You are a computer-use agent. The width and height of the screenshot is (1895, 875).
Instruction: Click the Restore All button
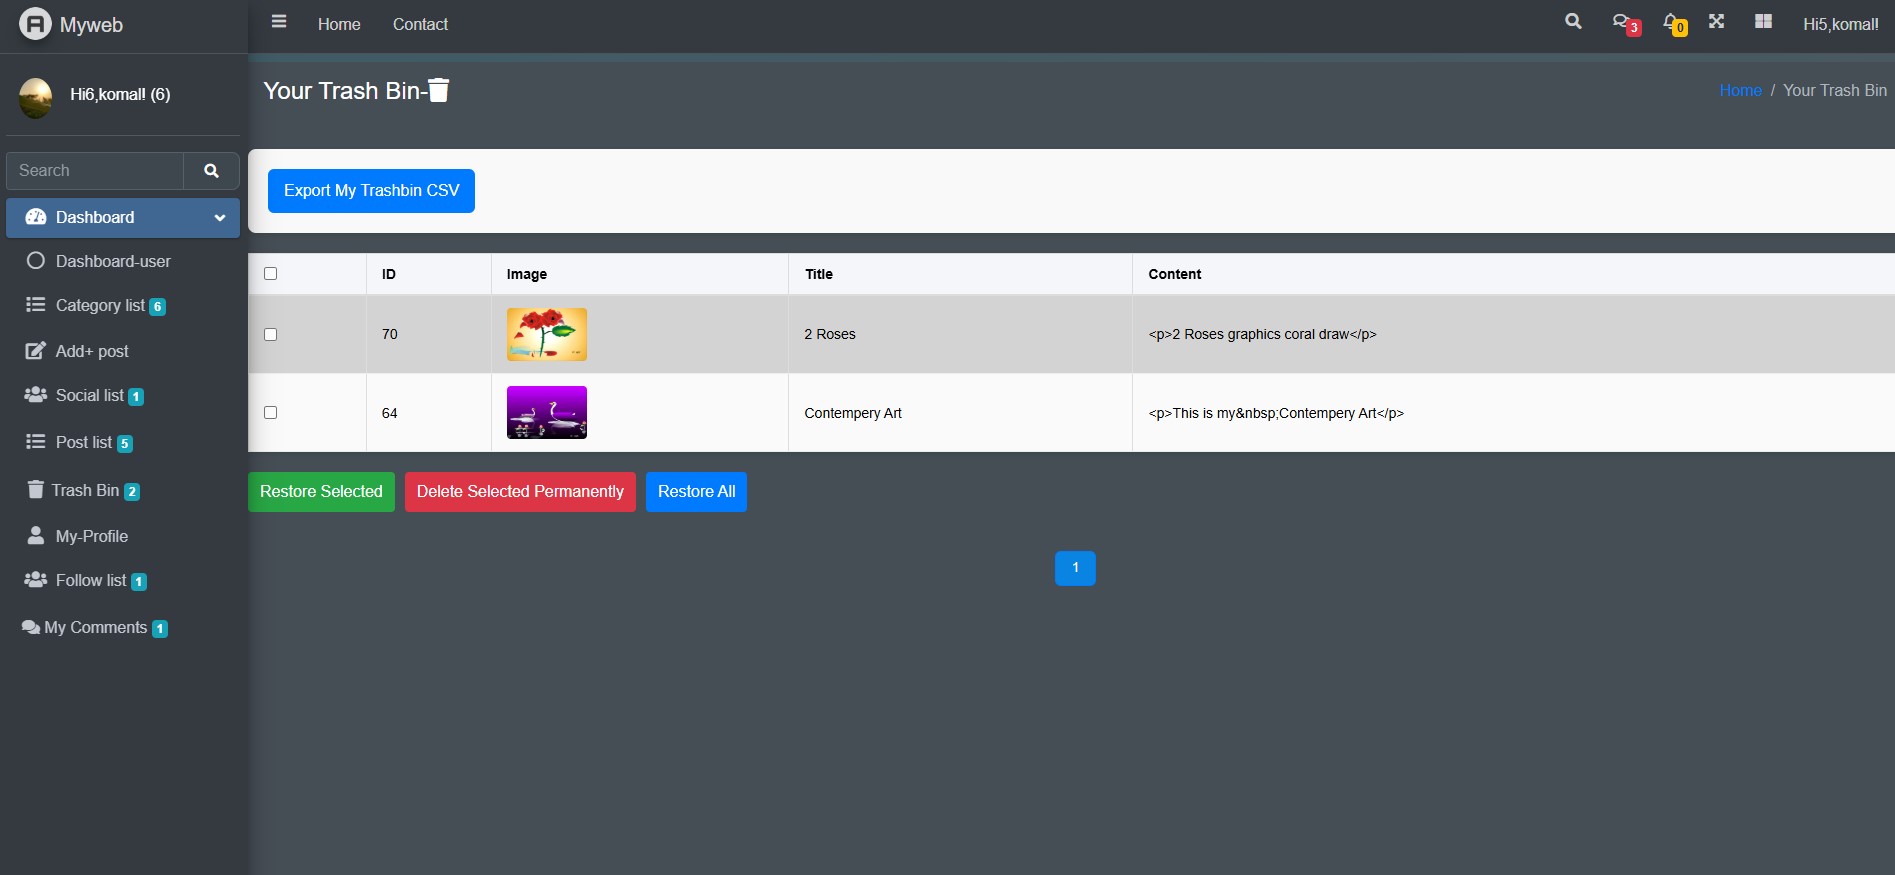[x=696, y=492]
